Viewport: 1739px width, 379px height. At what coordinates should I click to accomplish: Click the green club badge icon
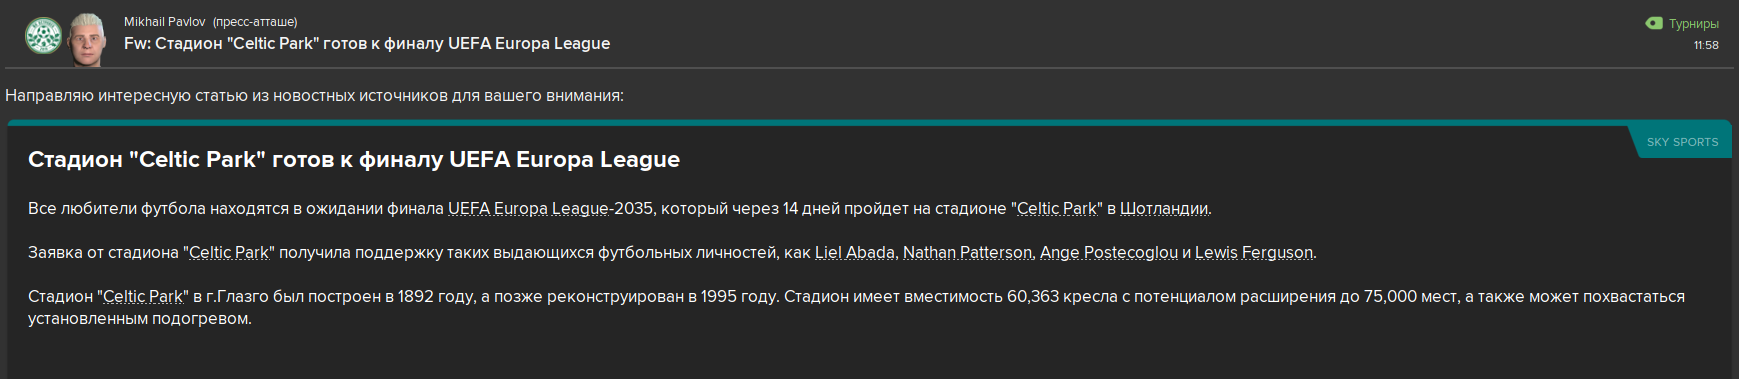pos(43,36)
